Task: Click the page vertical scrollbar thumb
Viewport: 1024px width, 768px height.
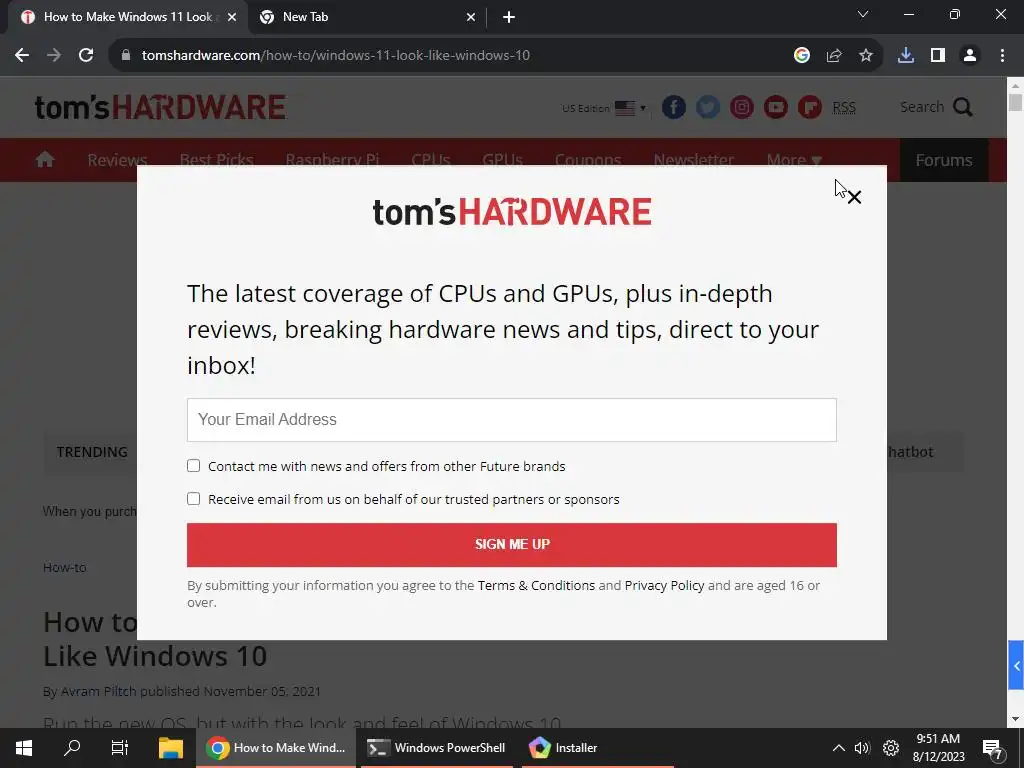Action: point(1015,103)
